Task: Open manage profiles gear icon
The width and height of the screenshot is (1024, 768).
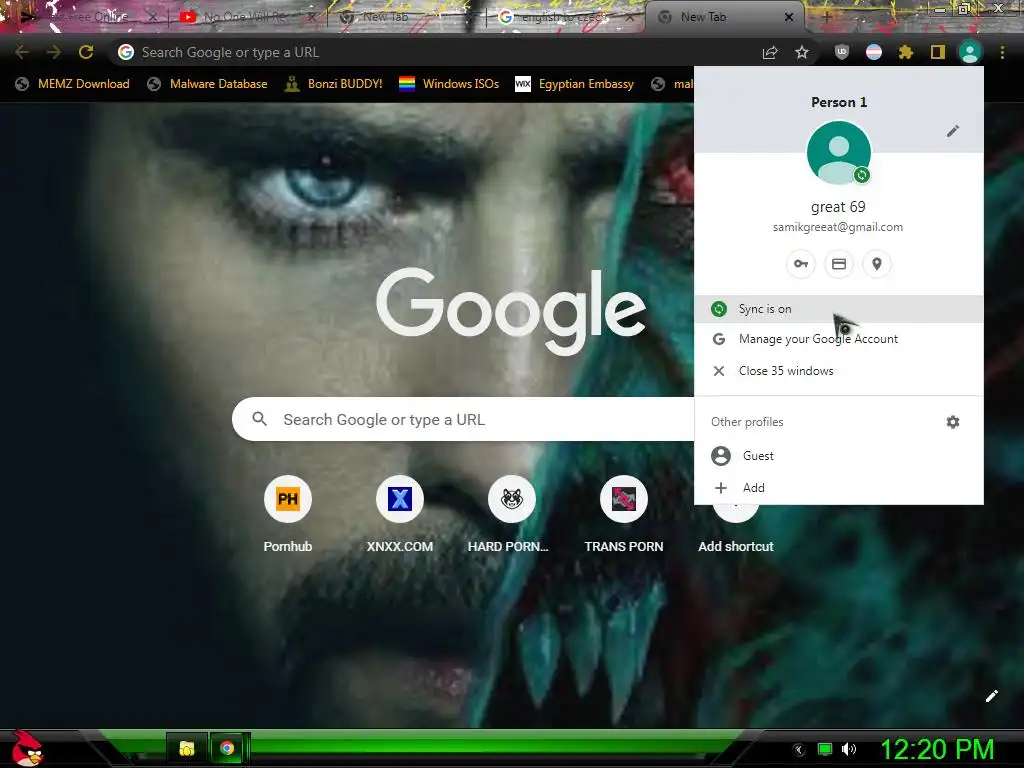Action: coord(953,422)
